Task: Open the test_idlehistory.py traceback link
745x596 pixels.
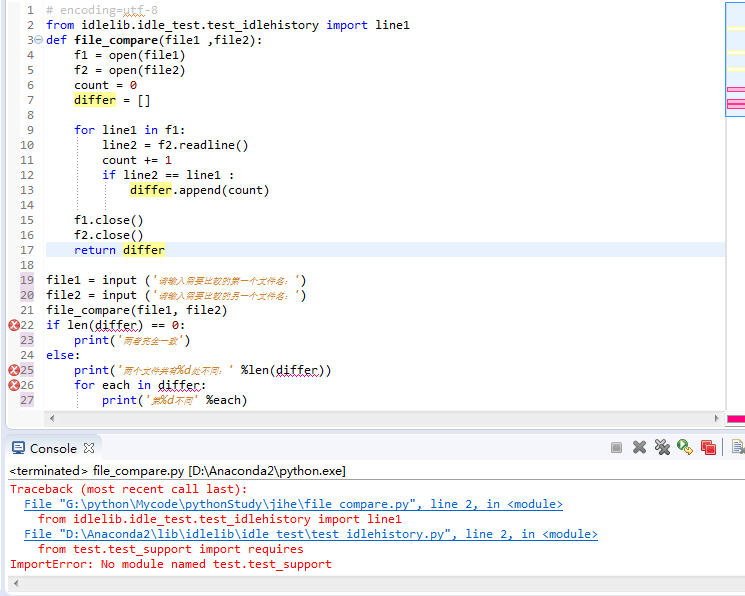Action: tap(310, 534)
